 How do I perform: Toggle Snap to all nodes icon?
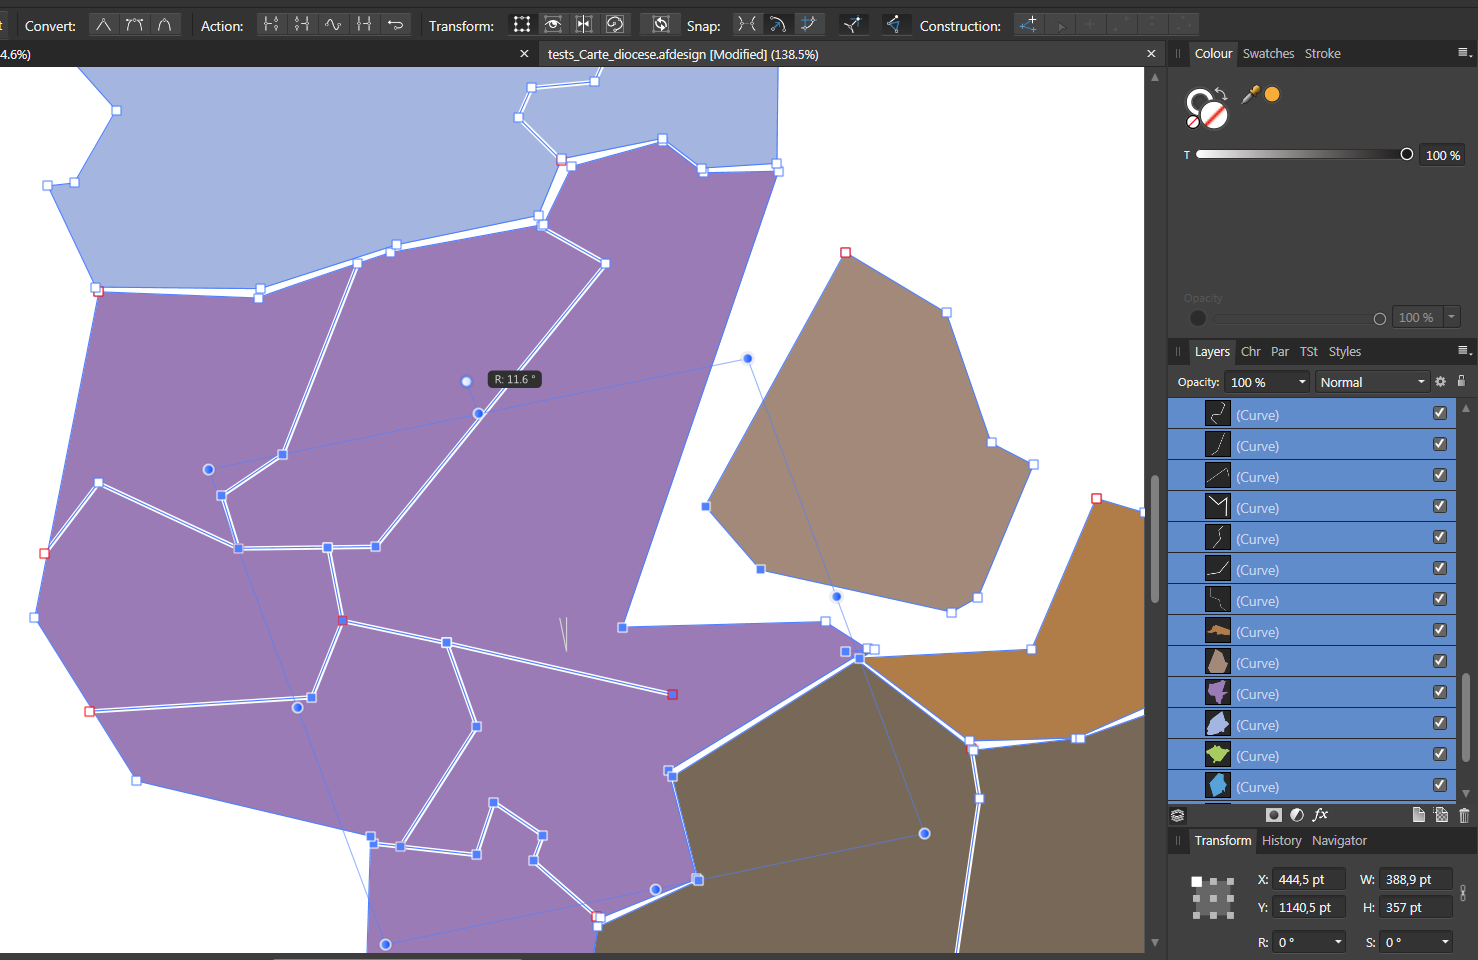pyautogui.click(x=808, y=25)
